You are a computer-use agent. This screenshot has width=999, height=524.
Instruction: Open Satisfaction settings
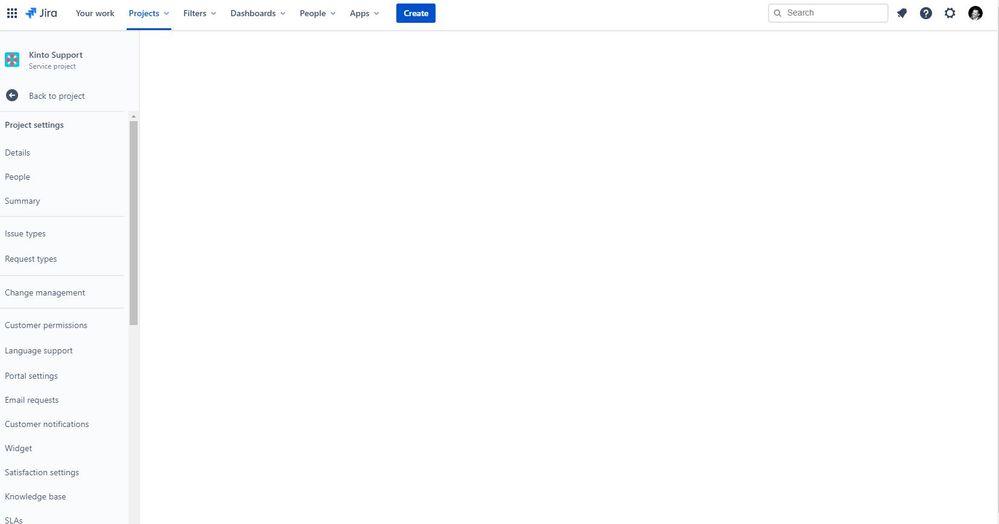coord(41,472)
